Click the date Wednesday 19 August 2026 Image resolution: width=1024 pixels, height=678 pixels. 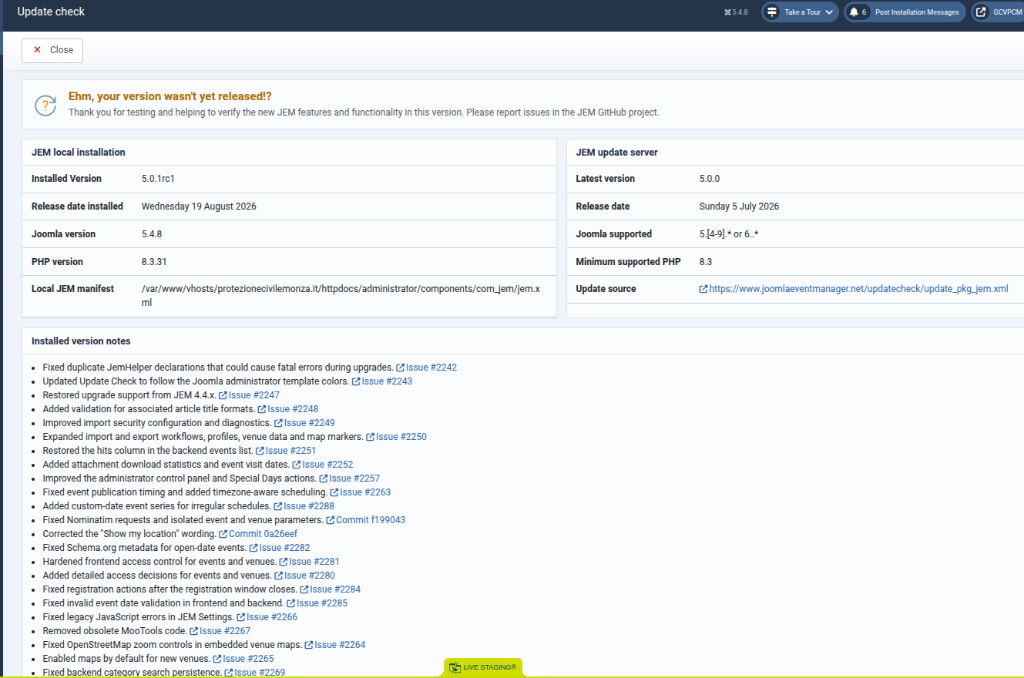tap(199, 206)
